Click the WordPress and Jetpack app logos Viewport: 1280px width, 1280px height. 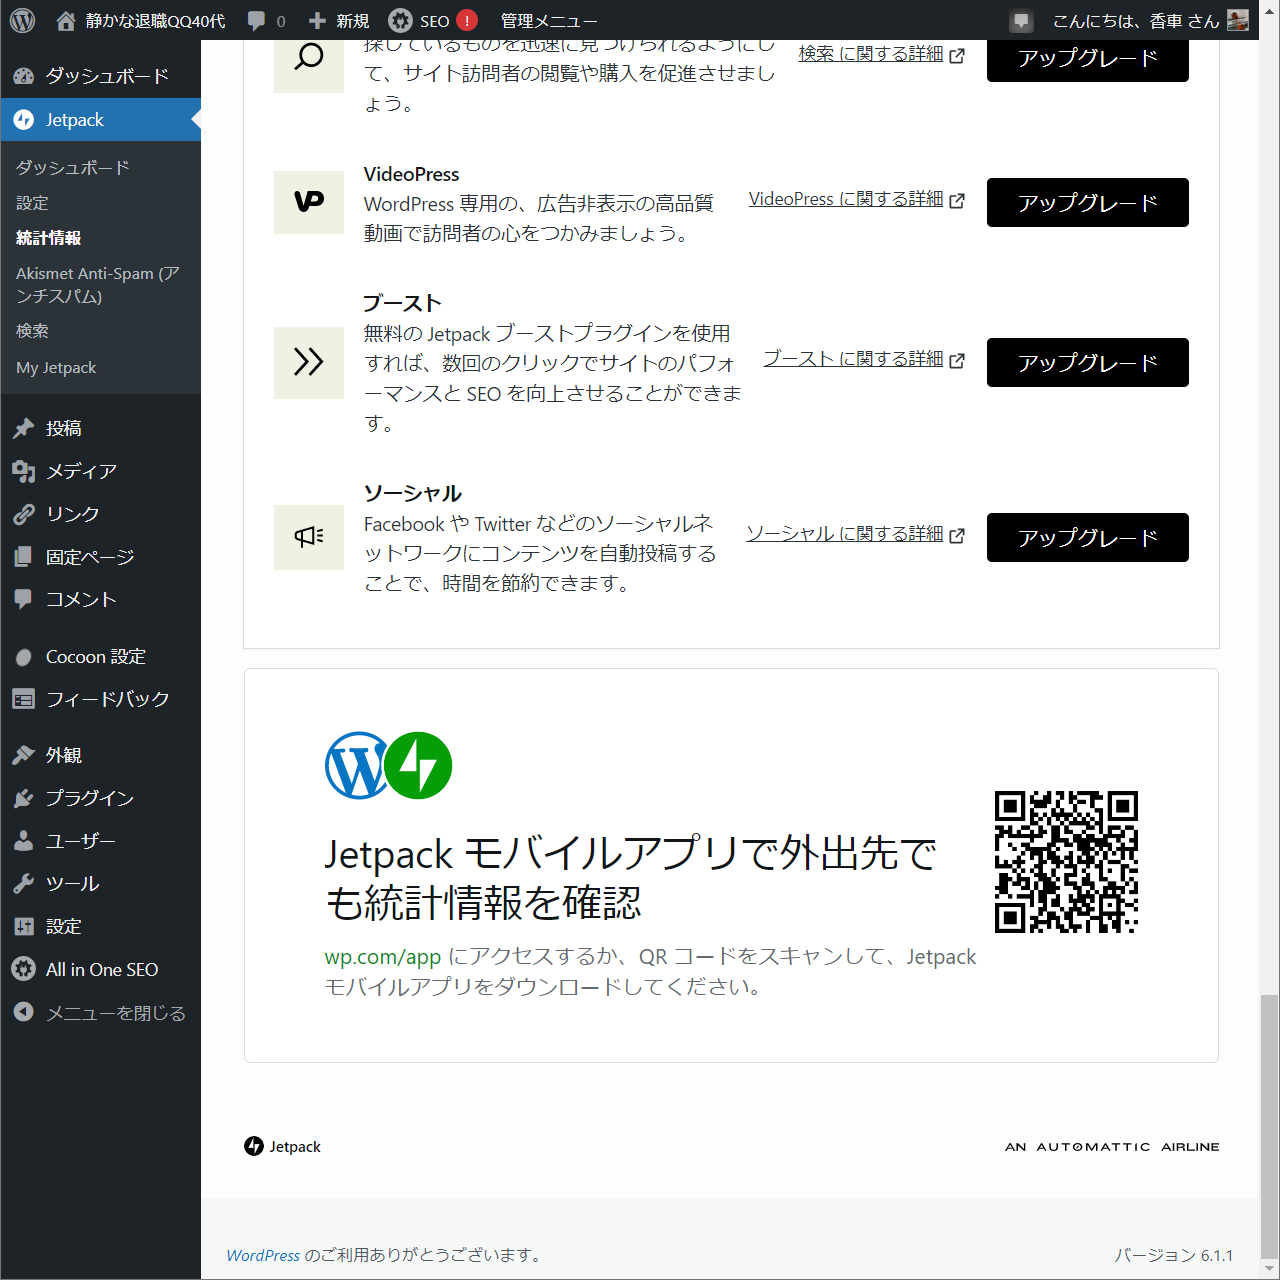pos(388,765)
